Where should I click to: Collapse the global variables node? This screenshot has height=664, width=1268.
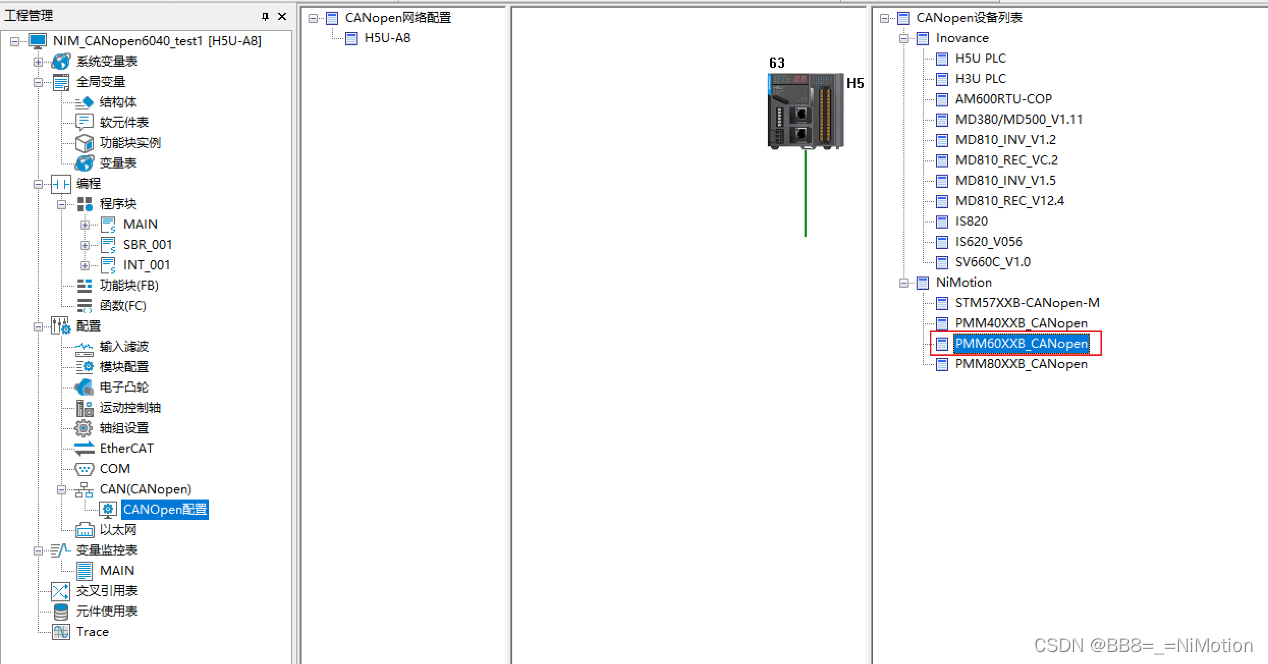[x=38, y=82]
